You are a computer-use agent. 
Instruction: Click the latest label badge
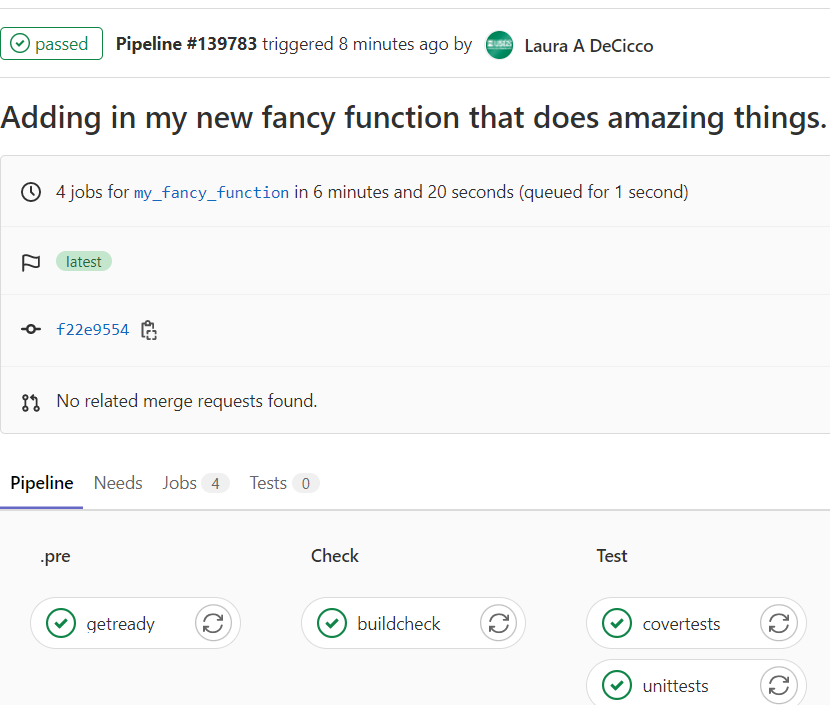click(84, 262)
